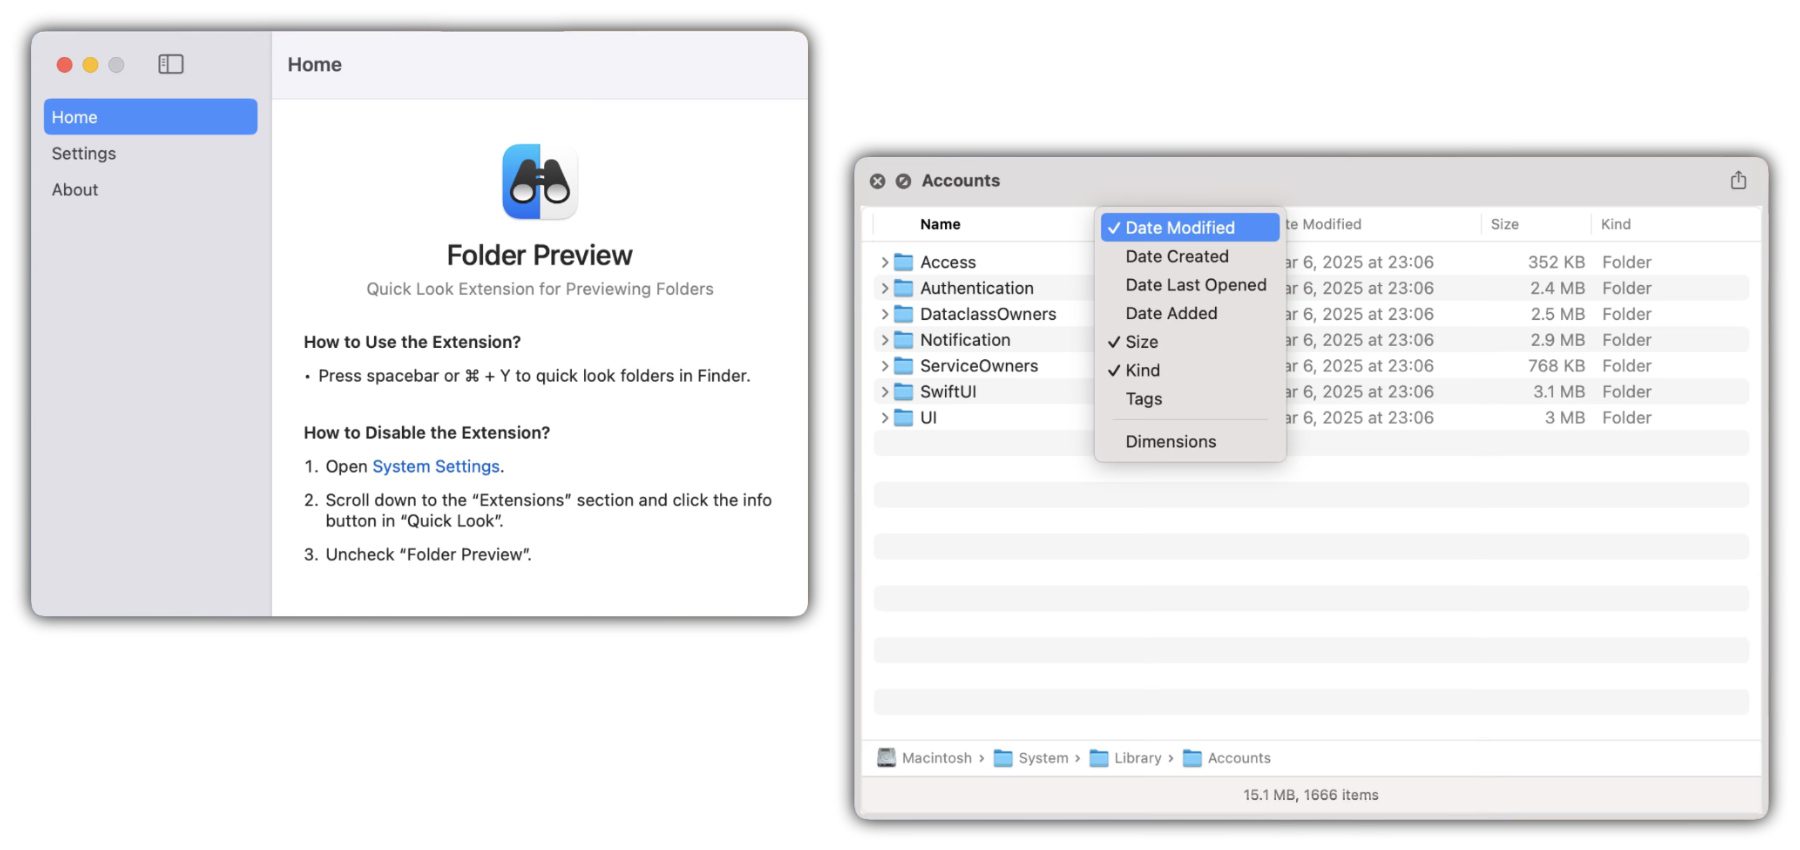This screenshot has width=1800, height=850.
Task: Open the System Settings link
Action: 435,466
